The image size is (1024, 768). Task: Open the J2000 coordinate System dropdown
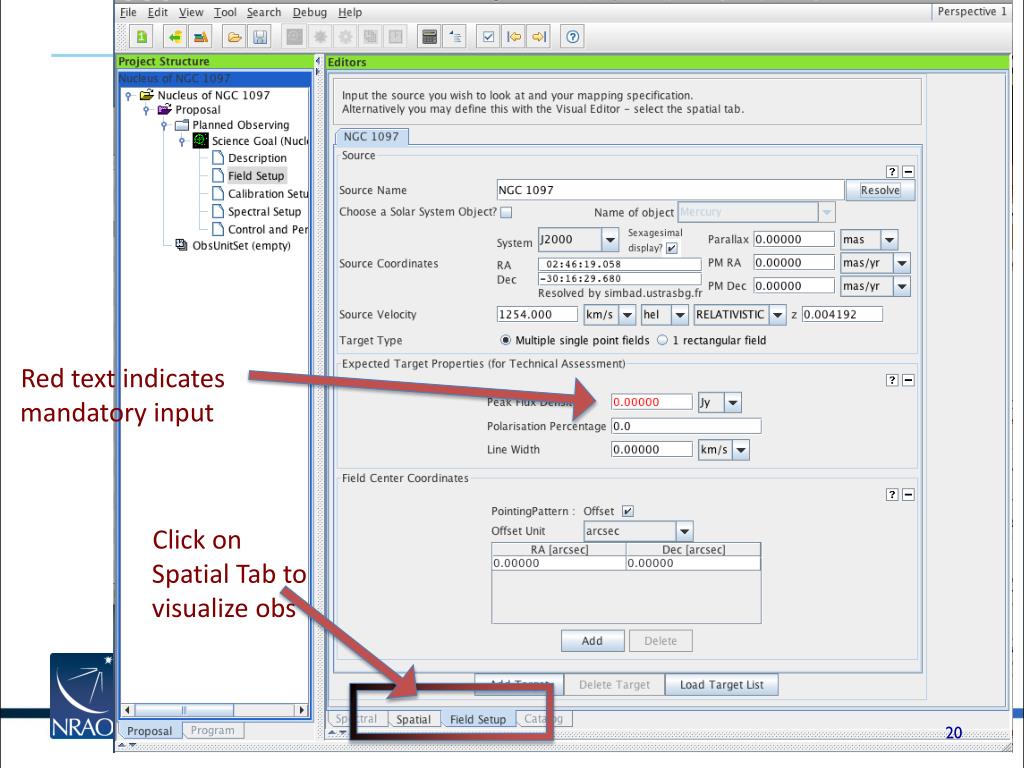[610, 240]
